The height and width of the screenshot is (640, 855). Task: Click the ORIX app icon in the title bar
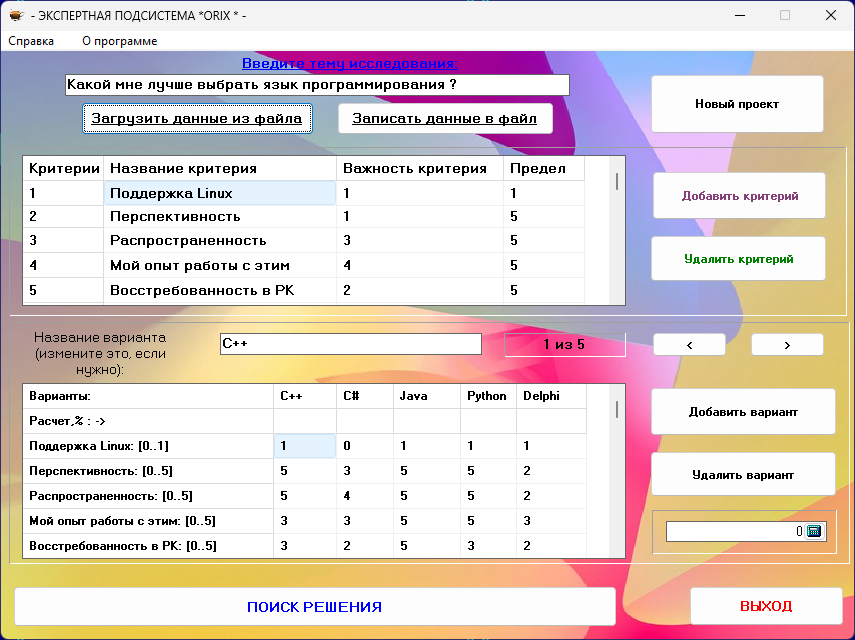click(x=16, y=15)
